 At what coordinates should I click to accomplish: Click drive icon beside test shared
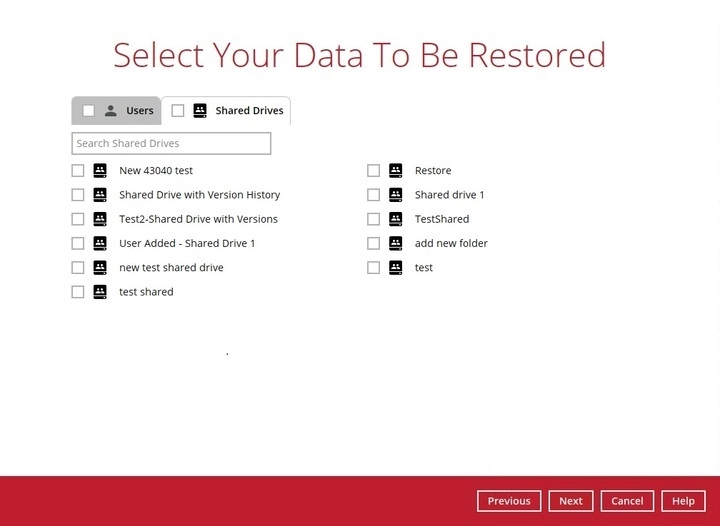(x=100, y=292)
